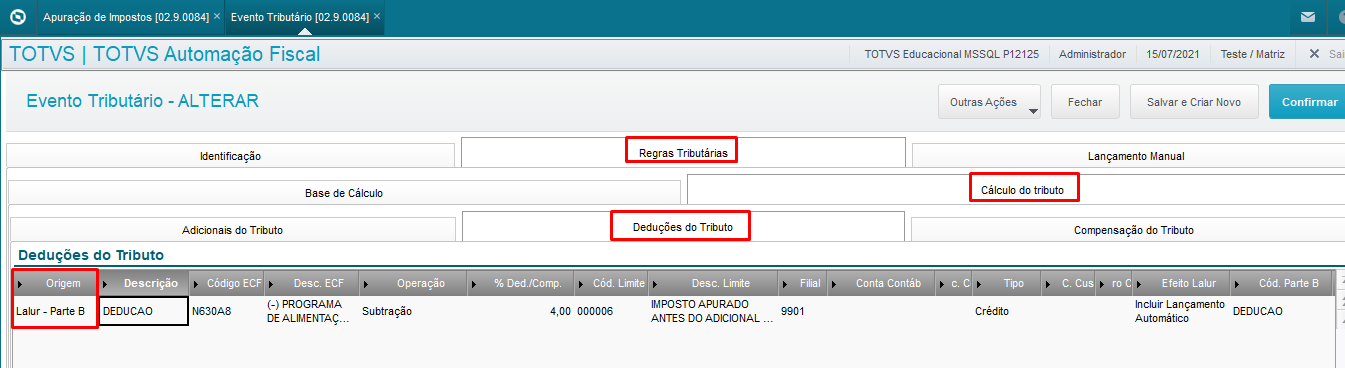Confirm changes with the Confirmar button
The image size is (1345, 368).
[1308, 102]
